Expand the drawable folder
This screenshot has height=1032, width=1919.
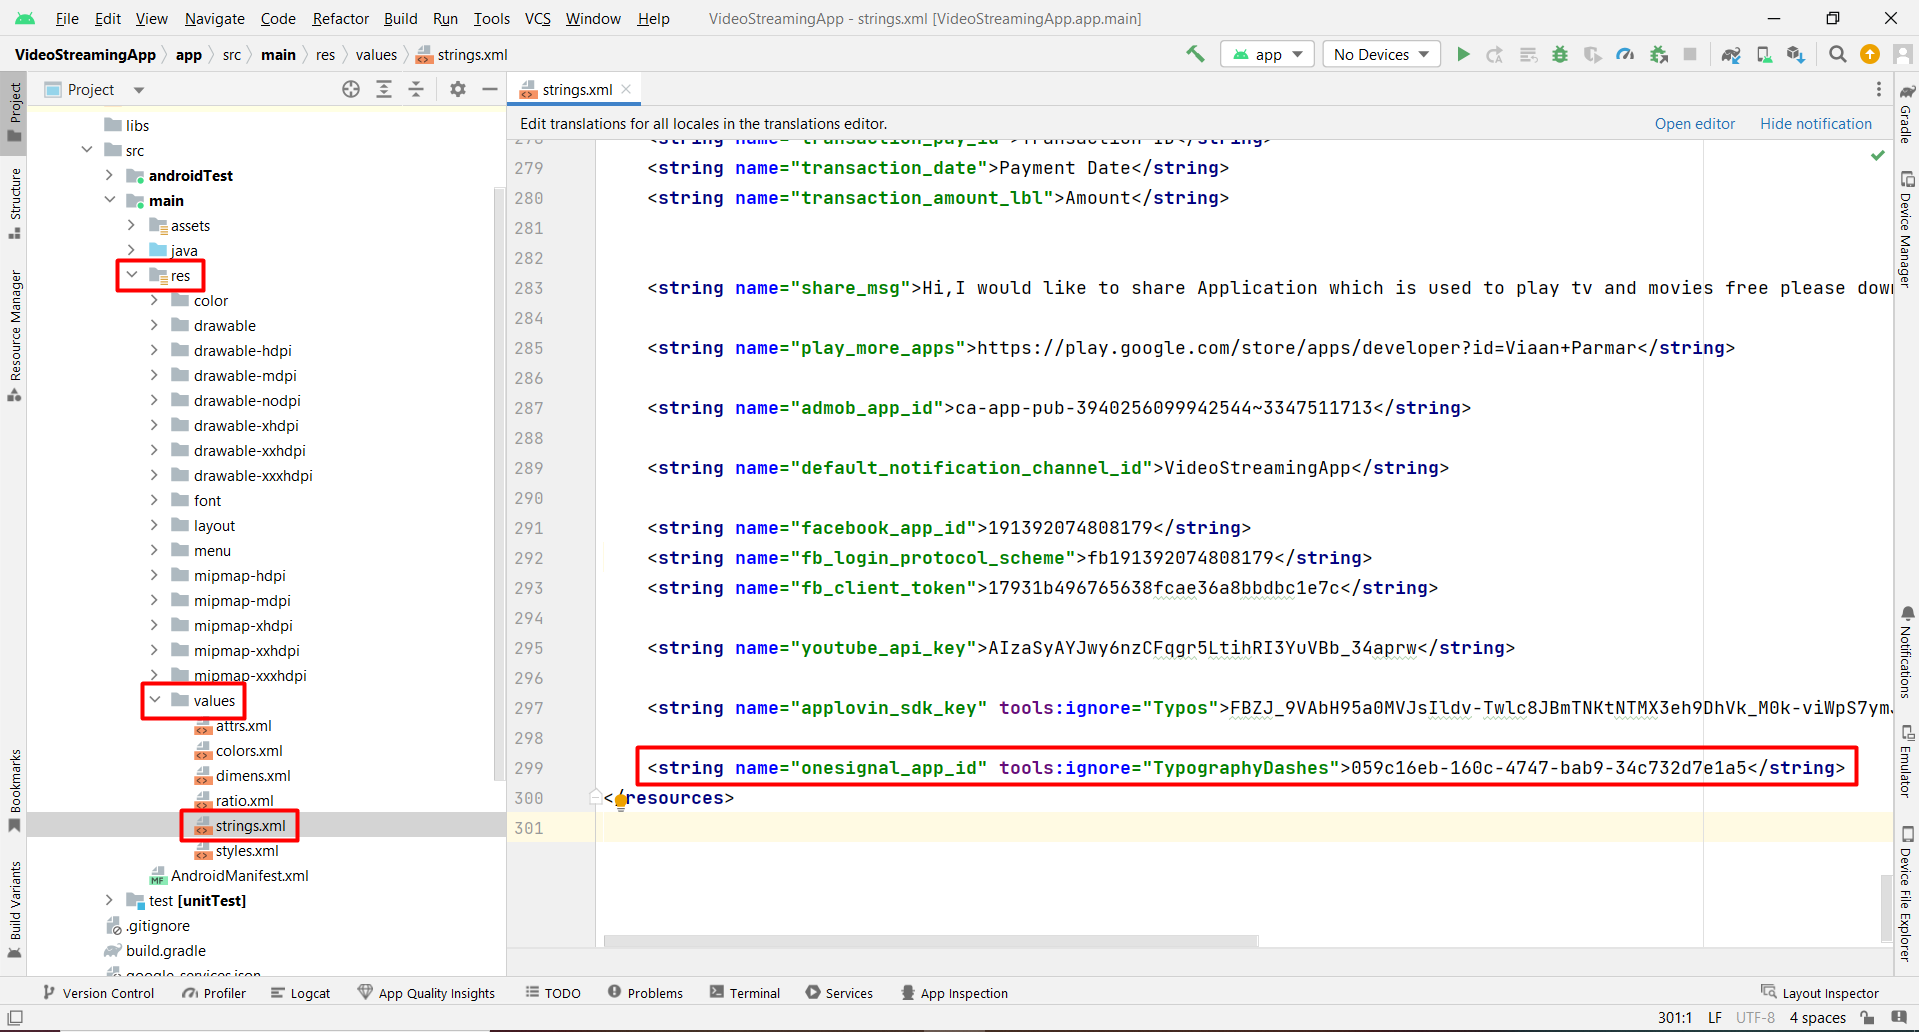(x=154, y=325)
